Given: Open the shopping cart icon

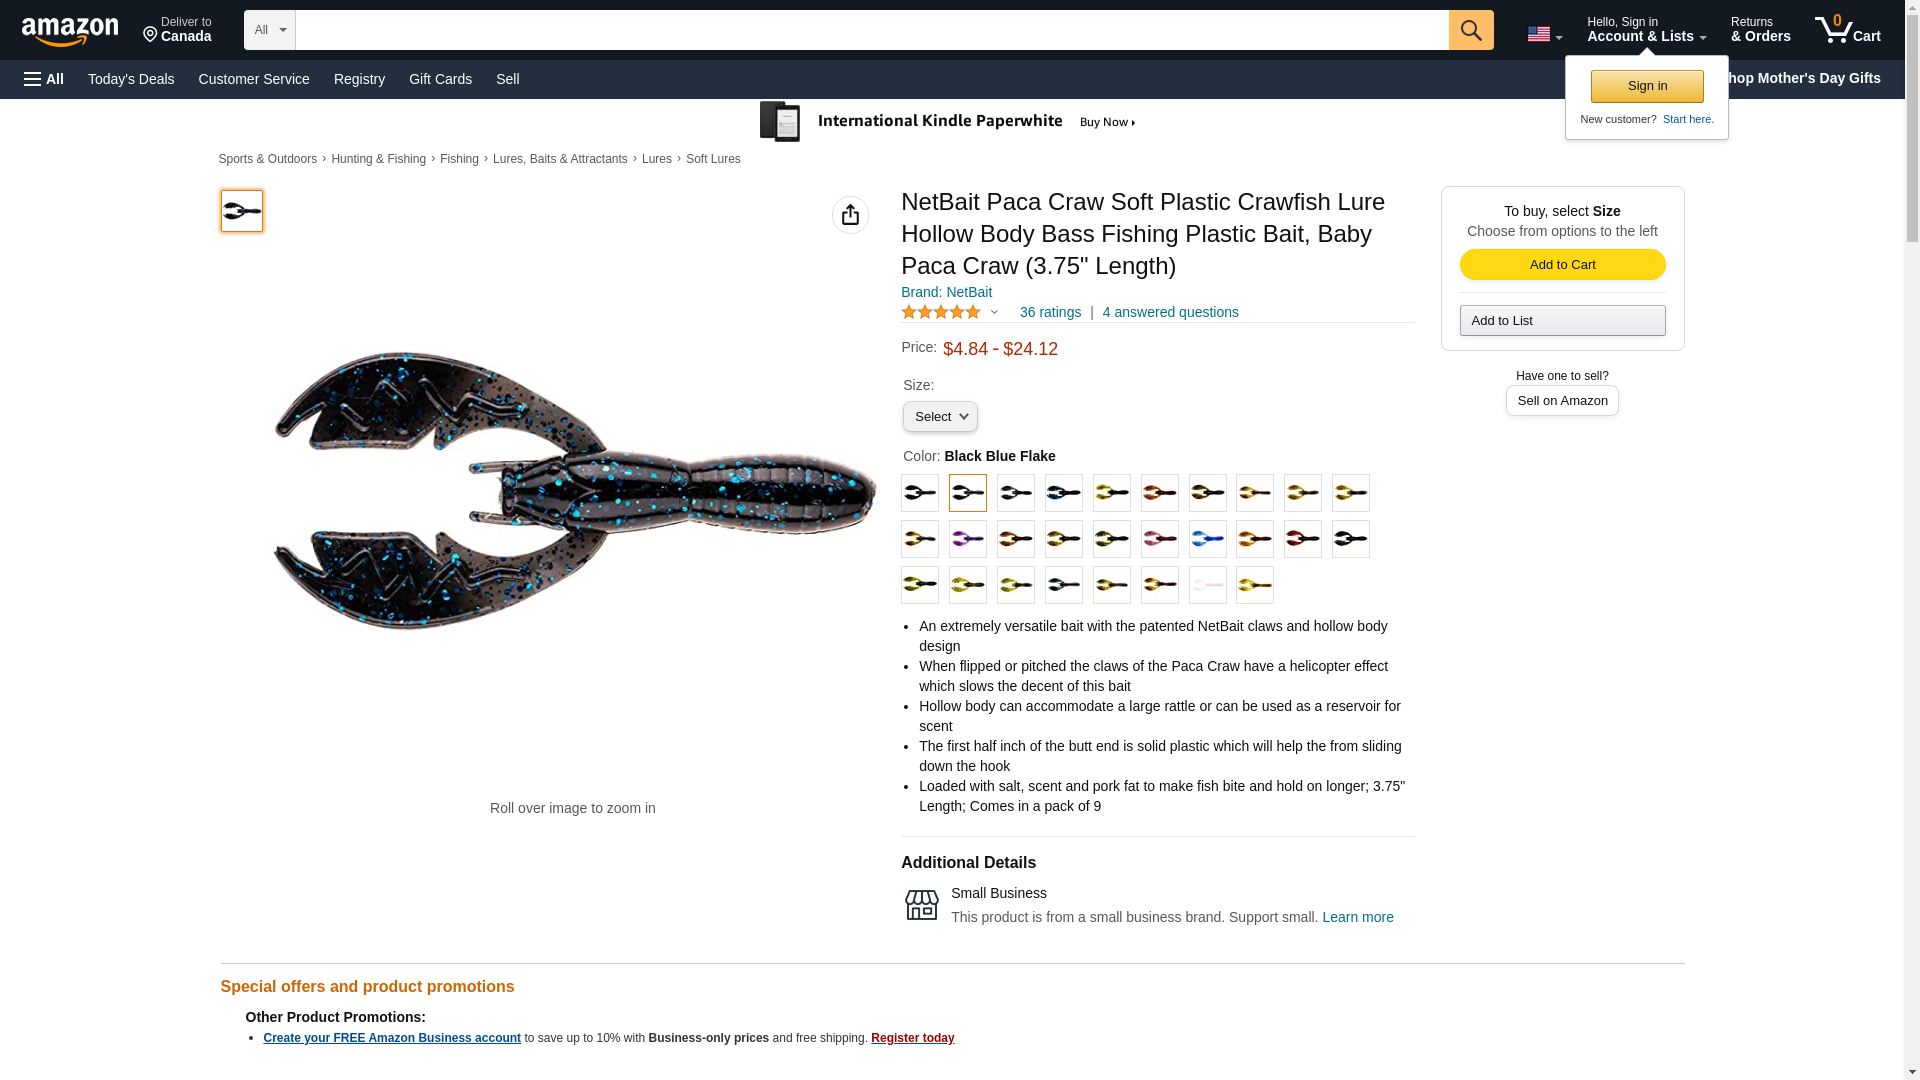Looking at the screenshot, I should tap(1847, 30).
